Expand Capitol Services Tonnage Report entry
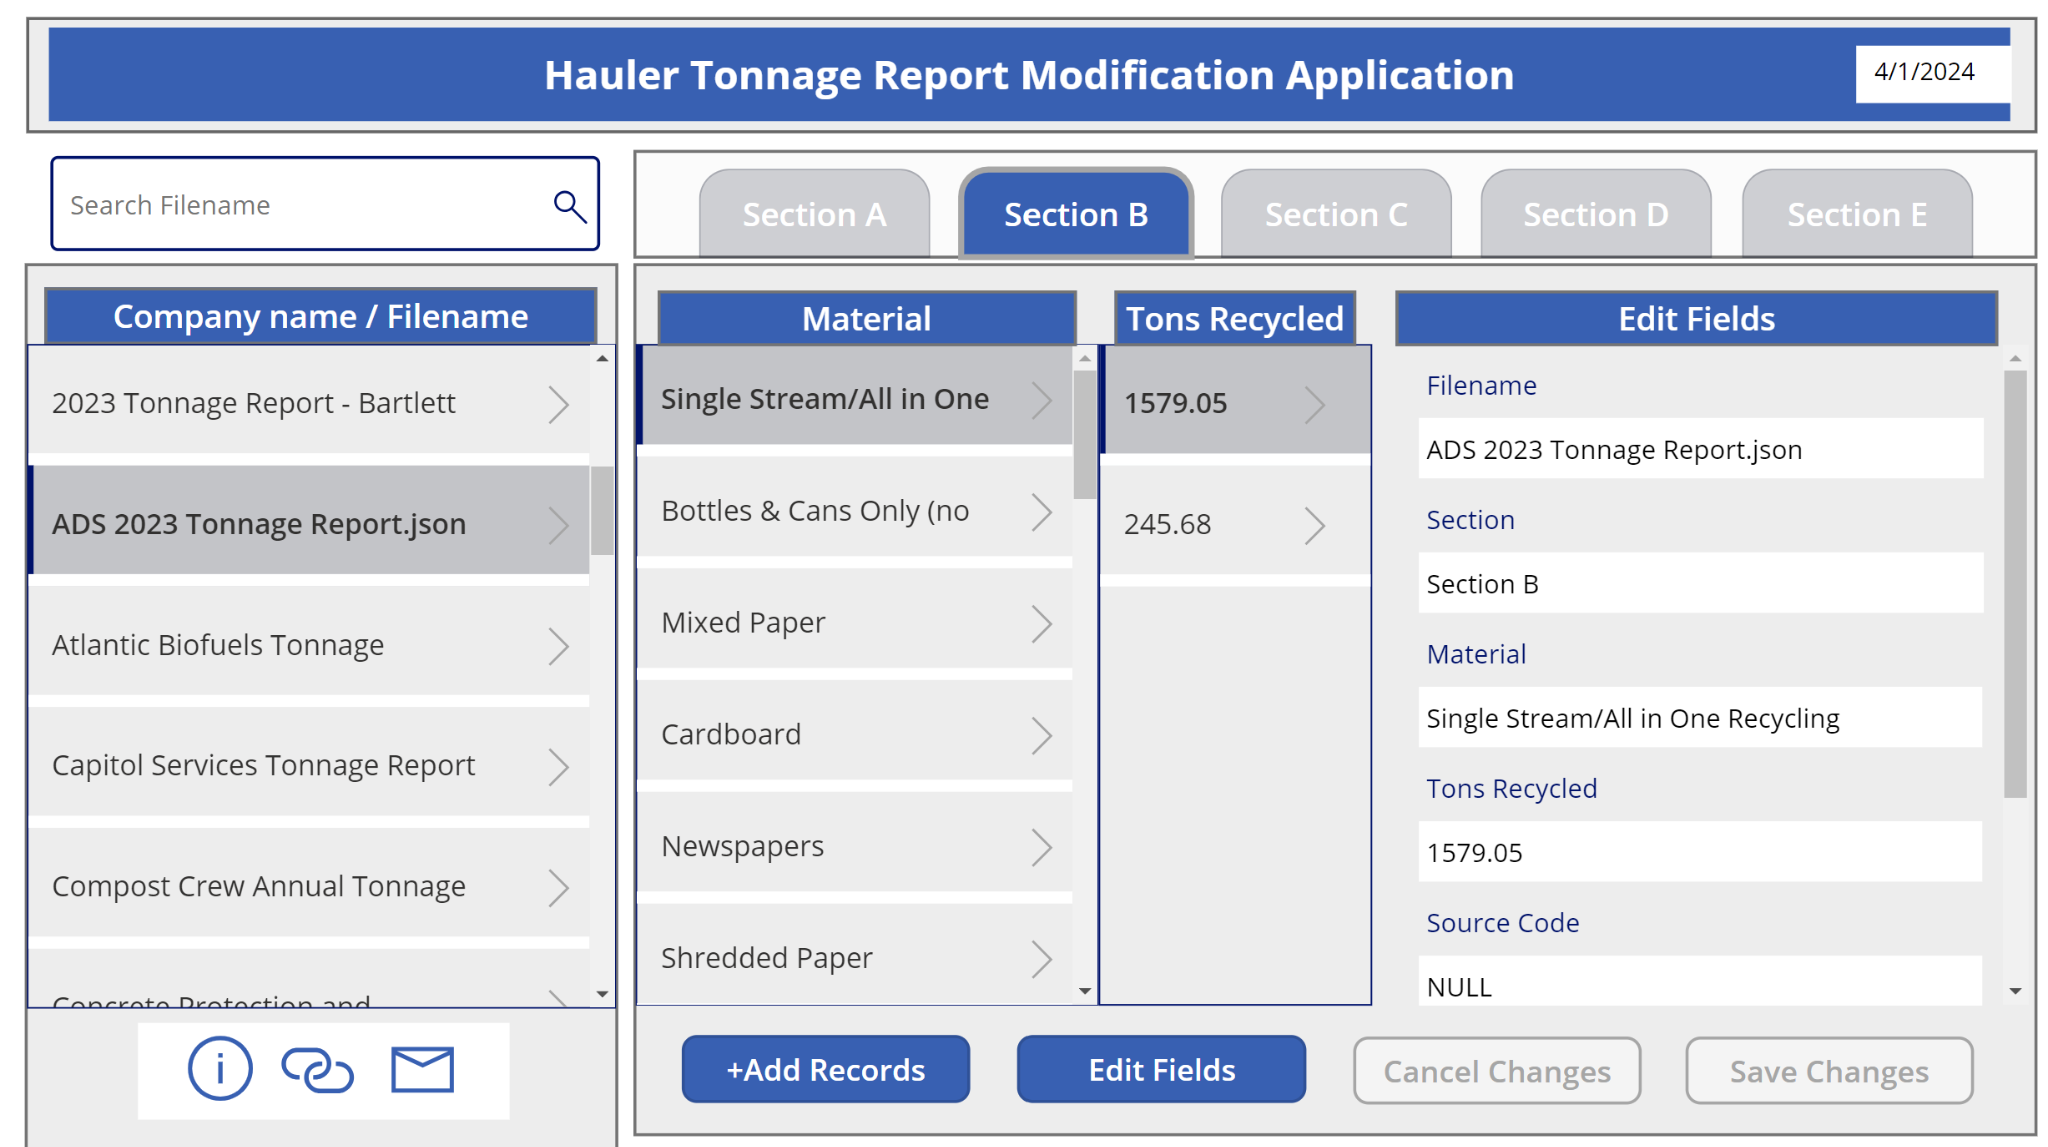Screen dimensions: 2048x1147 [558, 767]
